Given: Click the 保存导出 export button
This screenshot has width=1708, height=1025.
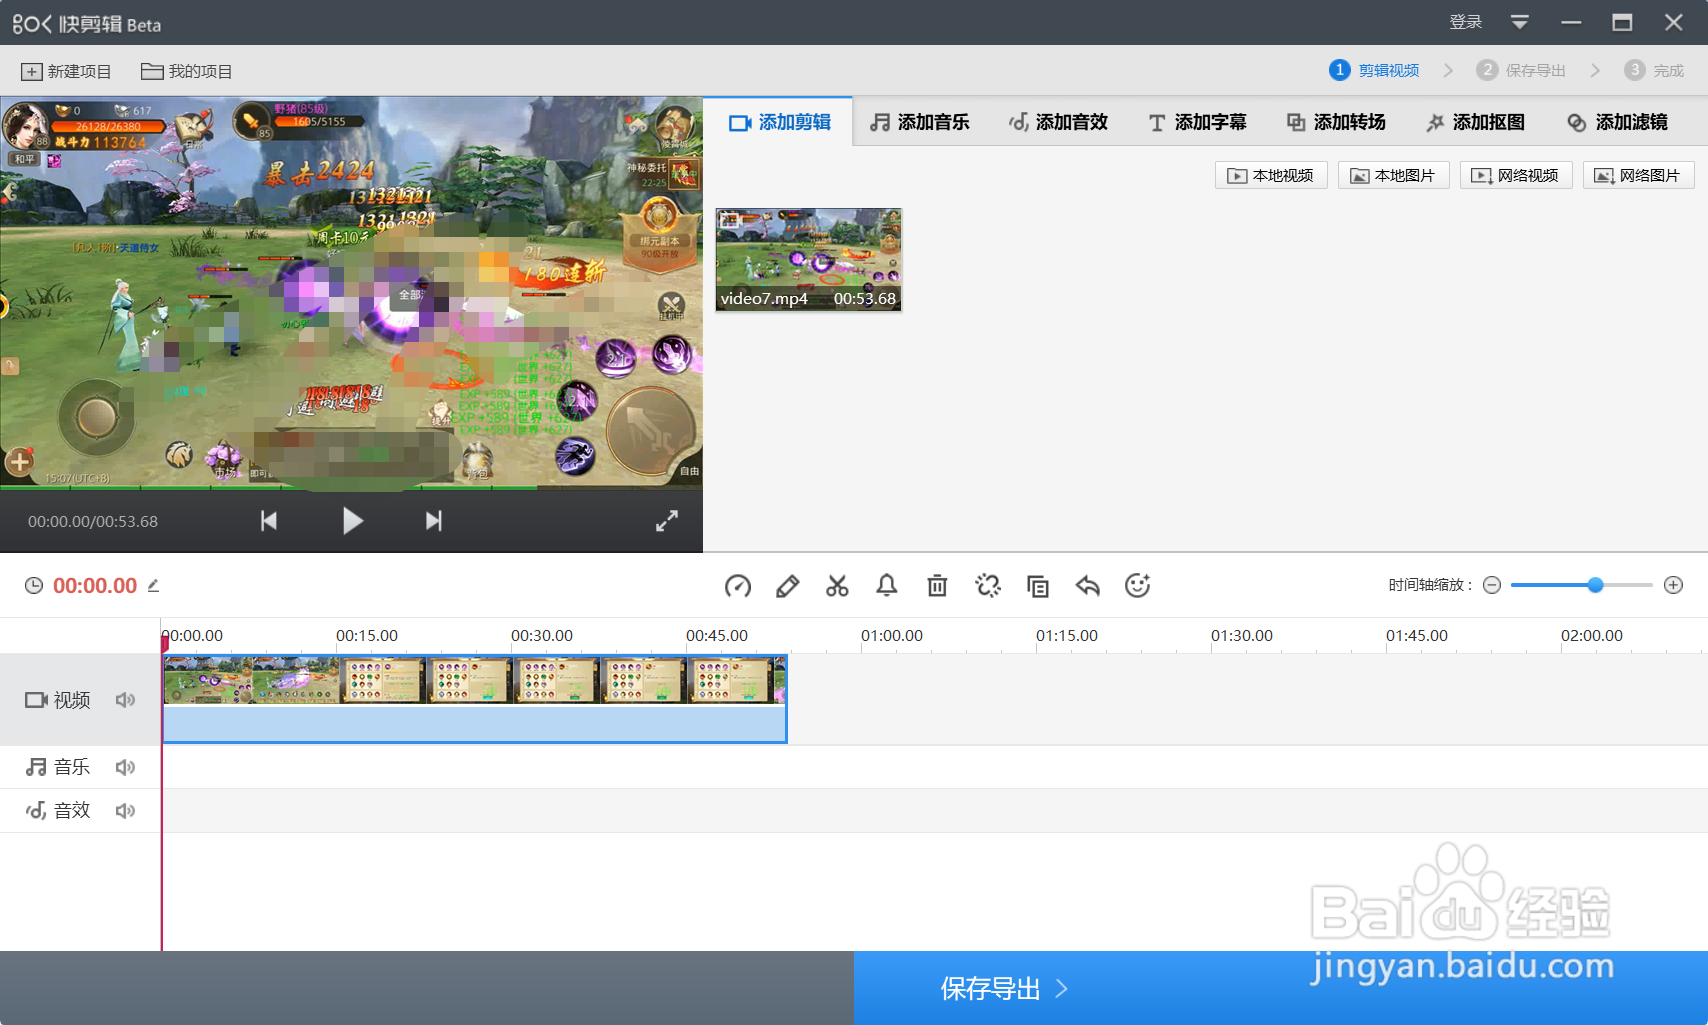Looking at the screenshot, I should point(1001,988).
